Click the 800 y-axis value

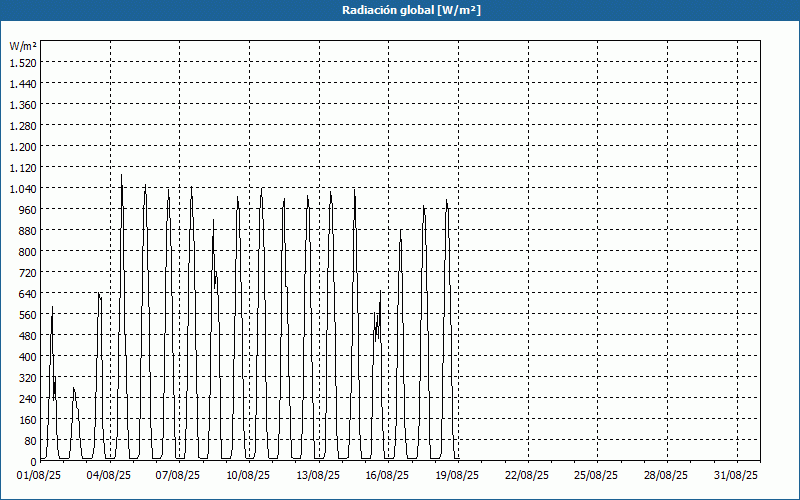click(x=28, y=252)
